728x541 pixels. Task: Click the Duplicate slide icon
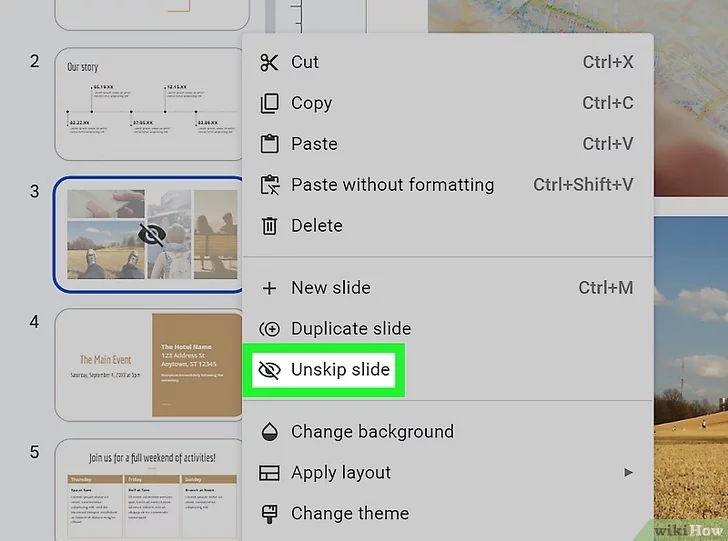[269, 329]
